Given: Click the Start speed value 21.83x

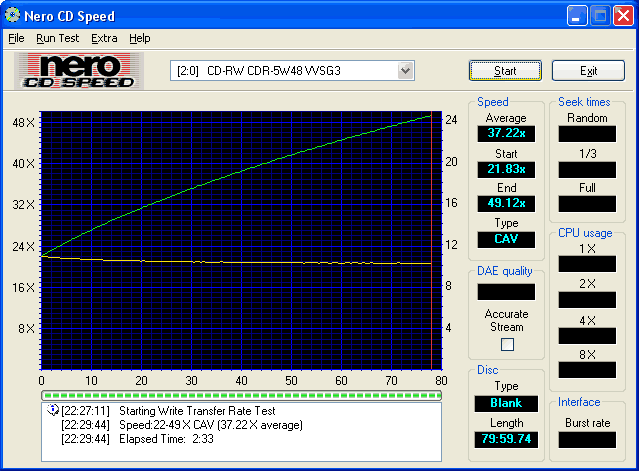Looking at the screenshot, I should pos(506,169).
